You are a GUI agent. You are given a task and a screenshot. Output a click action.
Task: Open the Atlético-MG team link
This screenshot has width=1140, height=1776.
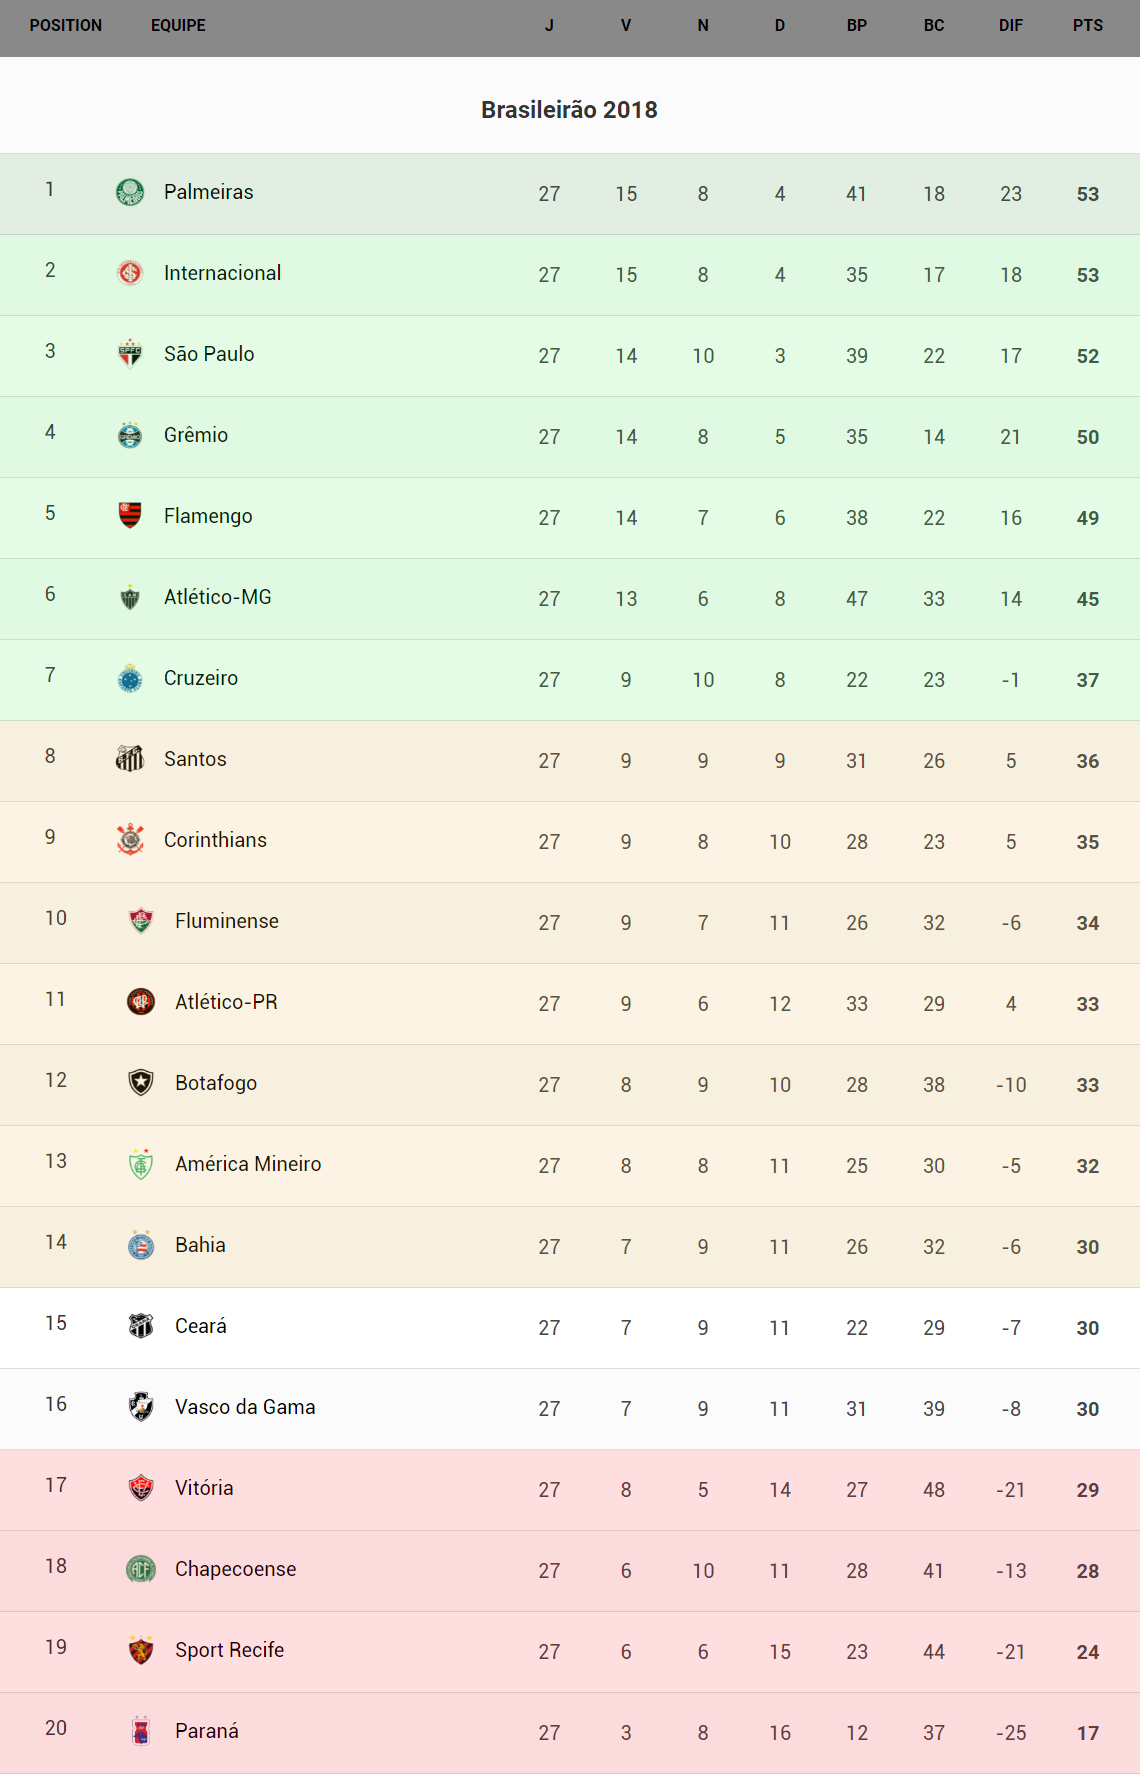click(218, 597)
